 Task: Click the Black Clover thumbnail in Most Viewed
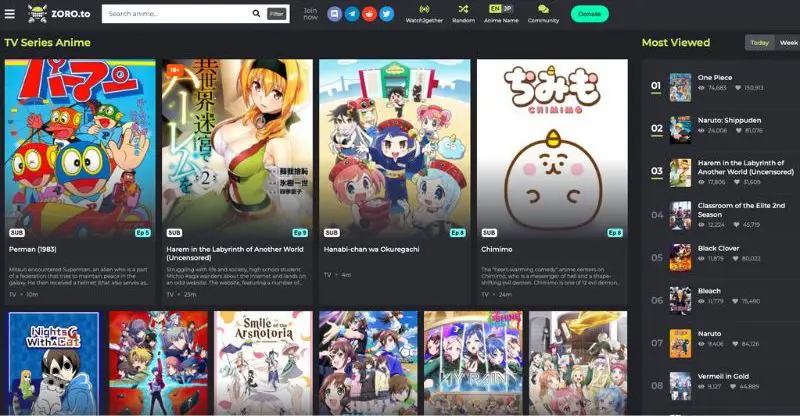[x=680, y=257]
